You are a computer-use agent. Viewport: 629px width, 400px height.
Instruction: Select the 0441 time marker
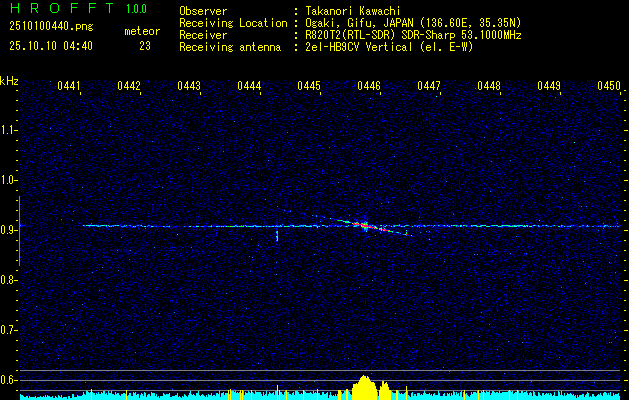click(69, 86)
